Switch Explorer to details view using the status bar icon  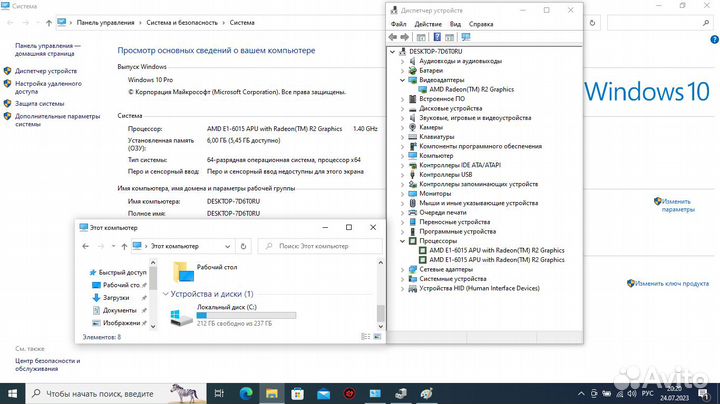pyautogui.click(x=366, y=337)
